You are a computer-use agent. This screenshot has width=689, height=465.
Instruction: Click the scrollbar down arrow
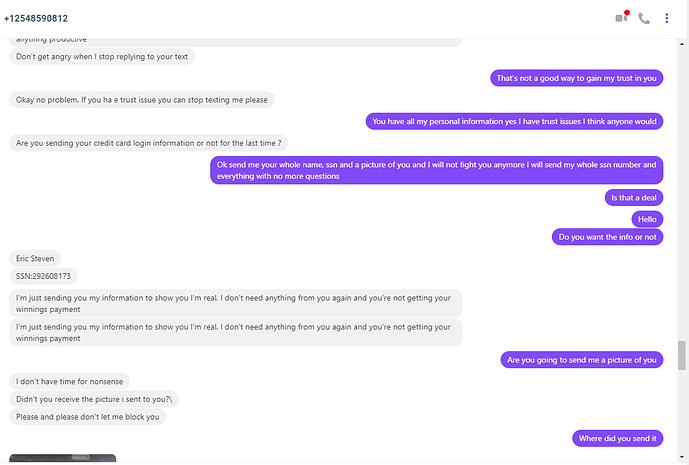point(682,457)
